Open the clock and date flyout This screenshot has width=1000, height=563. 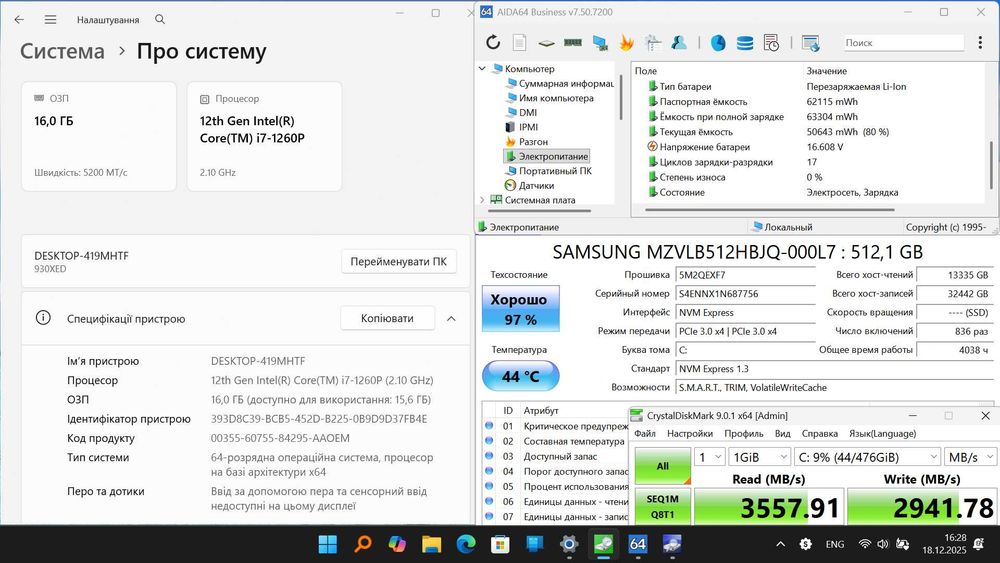click(944, 544)
